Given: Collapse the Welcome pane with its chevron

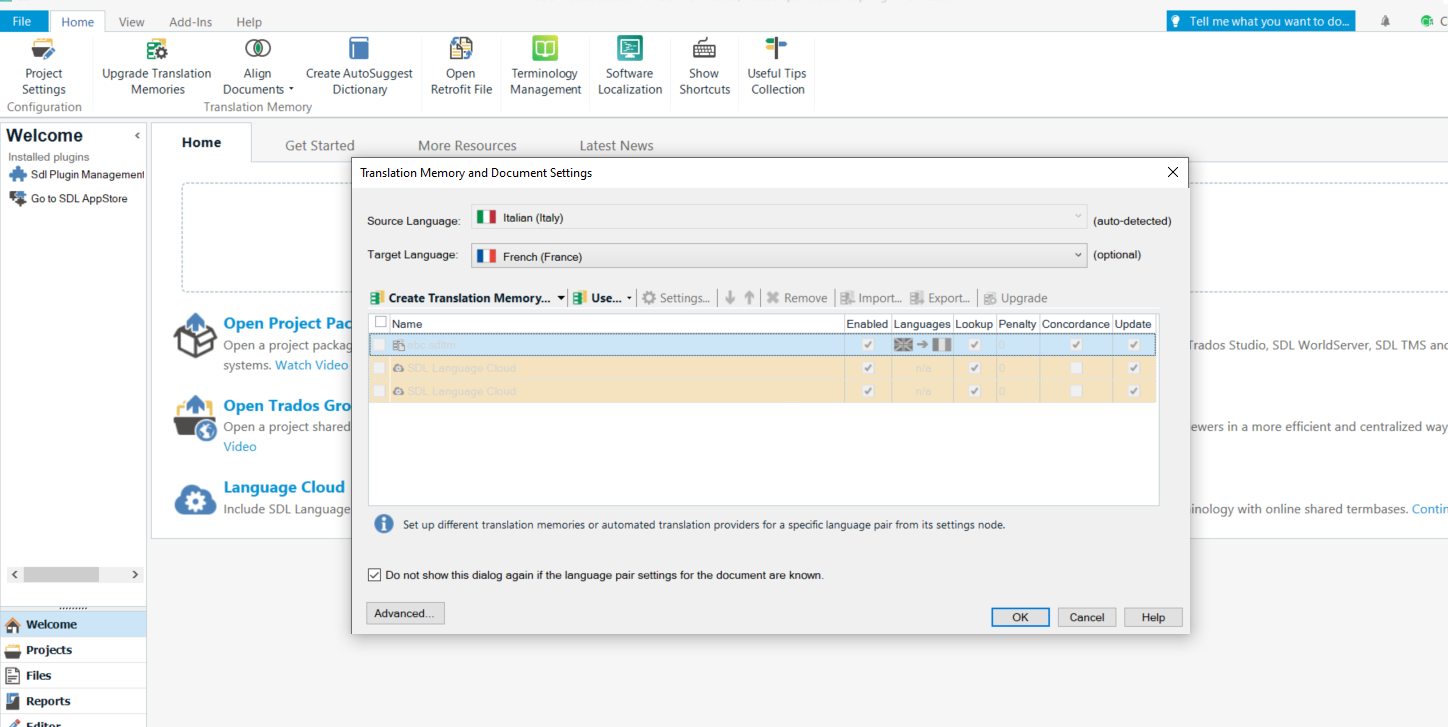Looking at the screenshot, I should (137, 136).
